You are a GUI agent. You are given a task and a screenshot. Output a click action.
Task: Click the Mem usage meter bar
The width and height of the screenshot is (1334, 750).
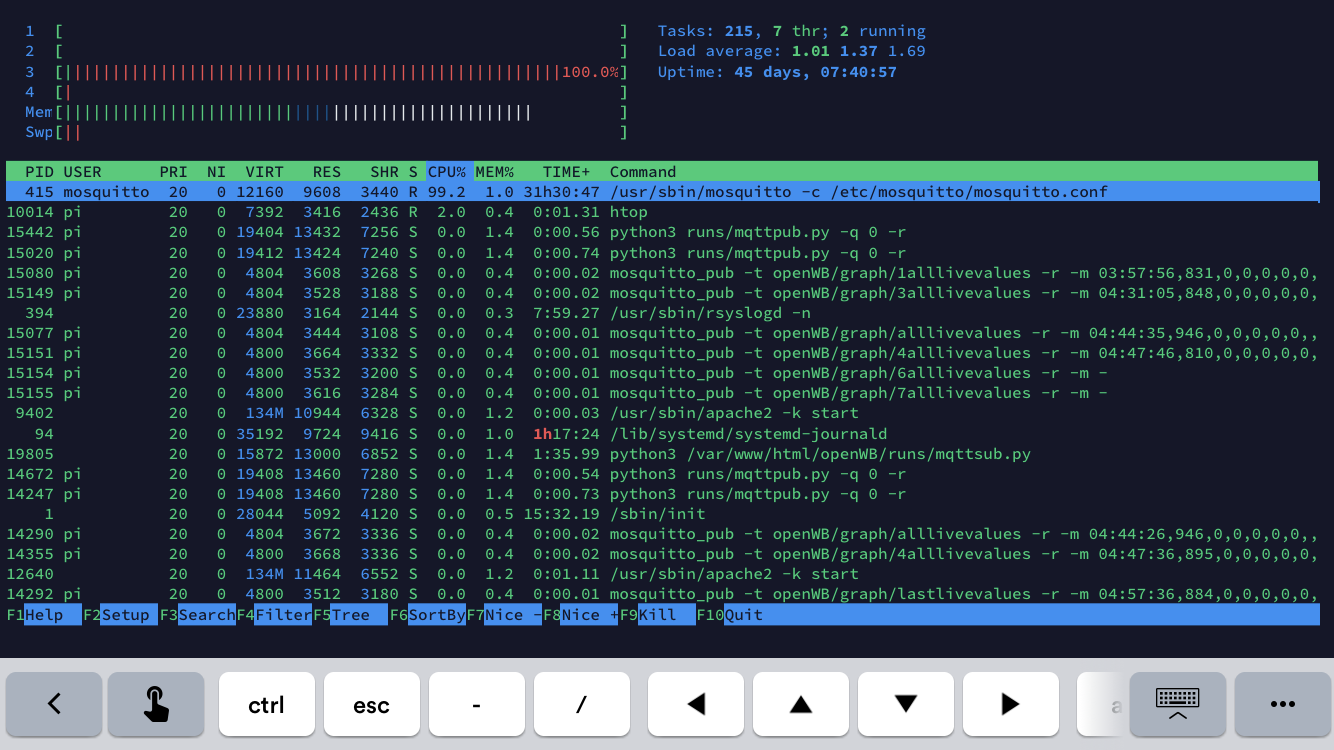[342, 112]
